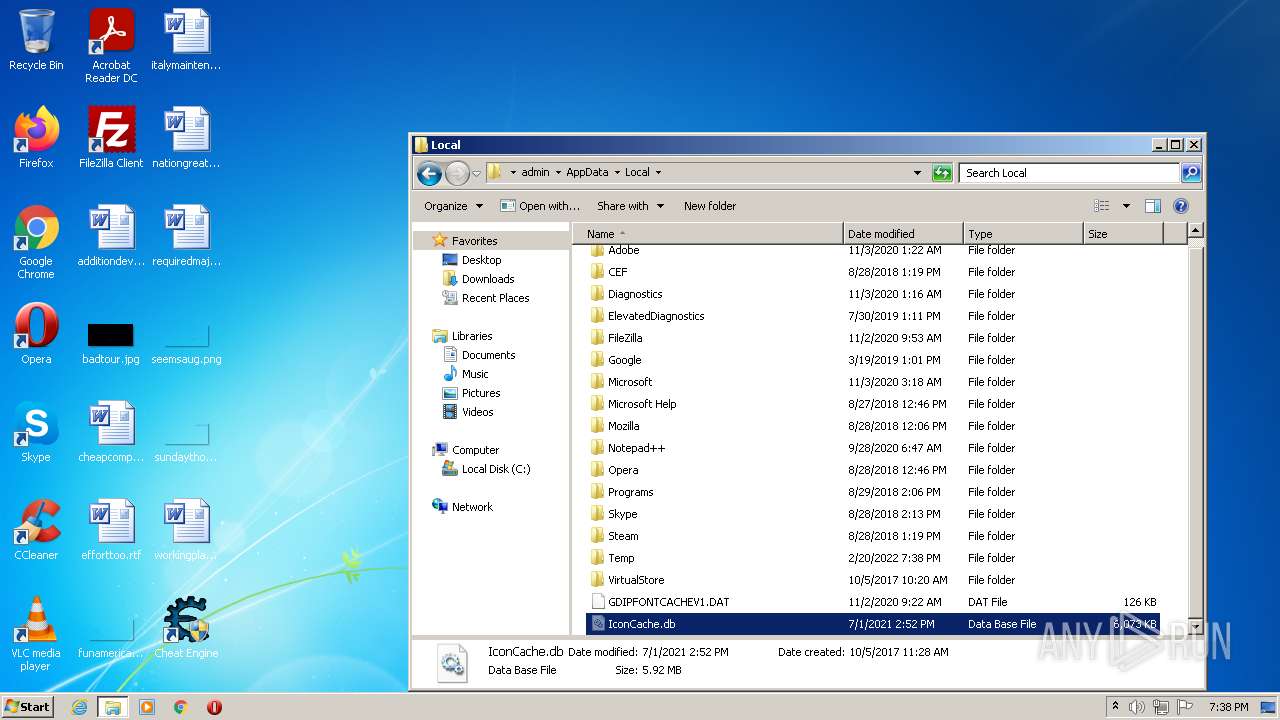Open Chrome from the taskbar
The image size is (1280, 720).
(x=180, y=707)
